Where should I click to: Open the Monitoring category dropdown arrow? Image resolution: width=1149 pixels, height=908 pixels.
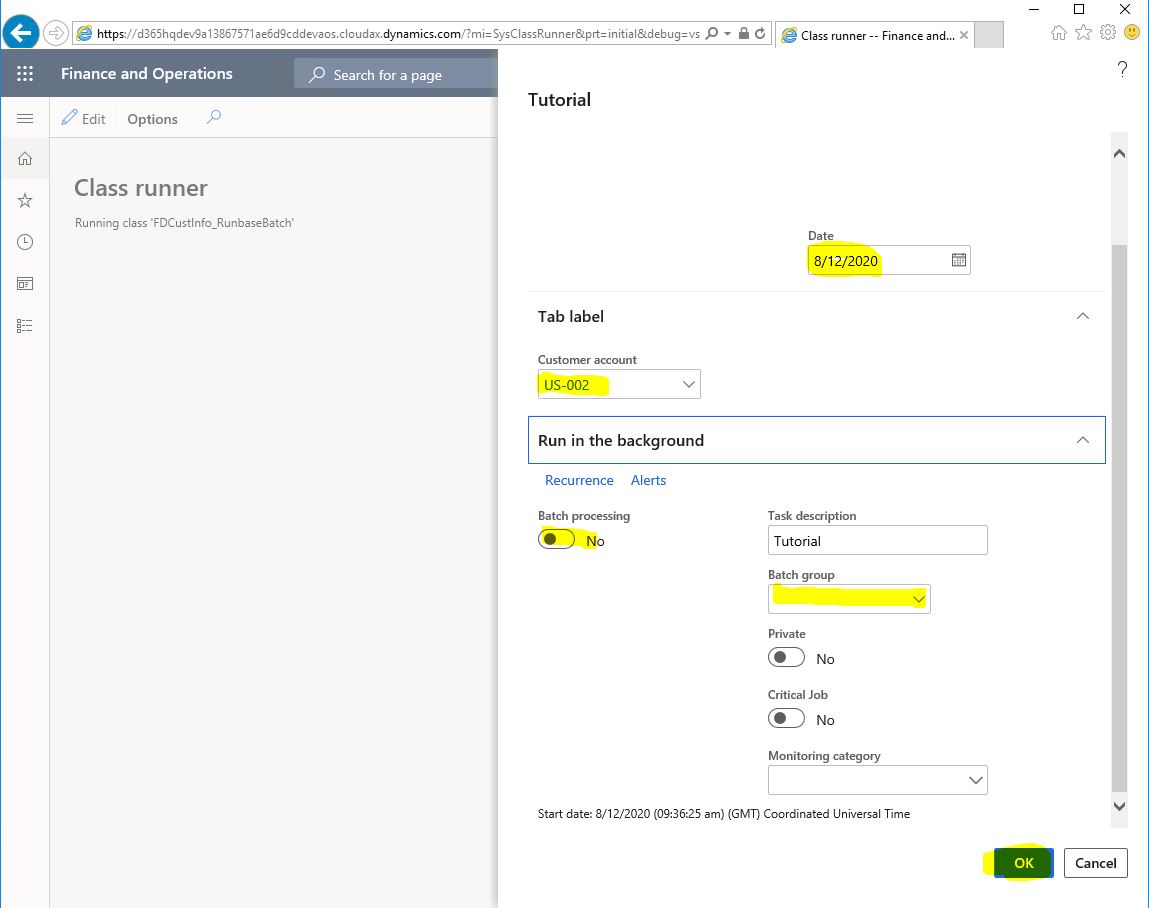(975, 780)
